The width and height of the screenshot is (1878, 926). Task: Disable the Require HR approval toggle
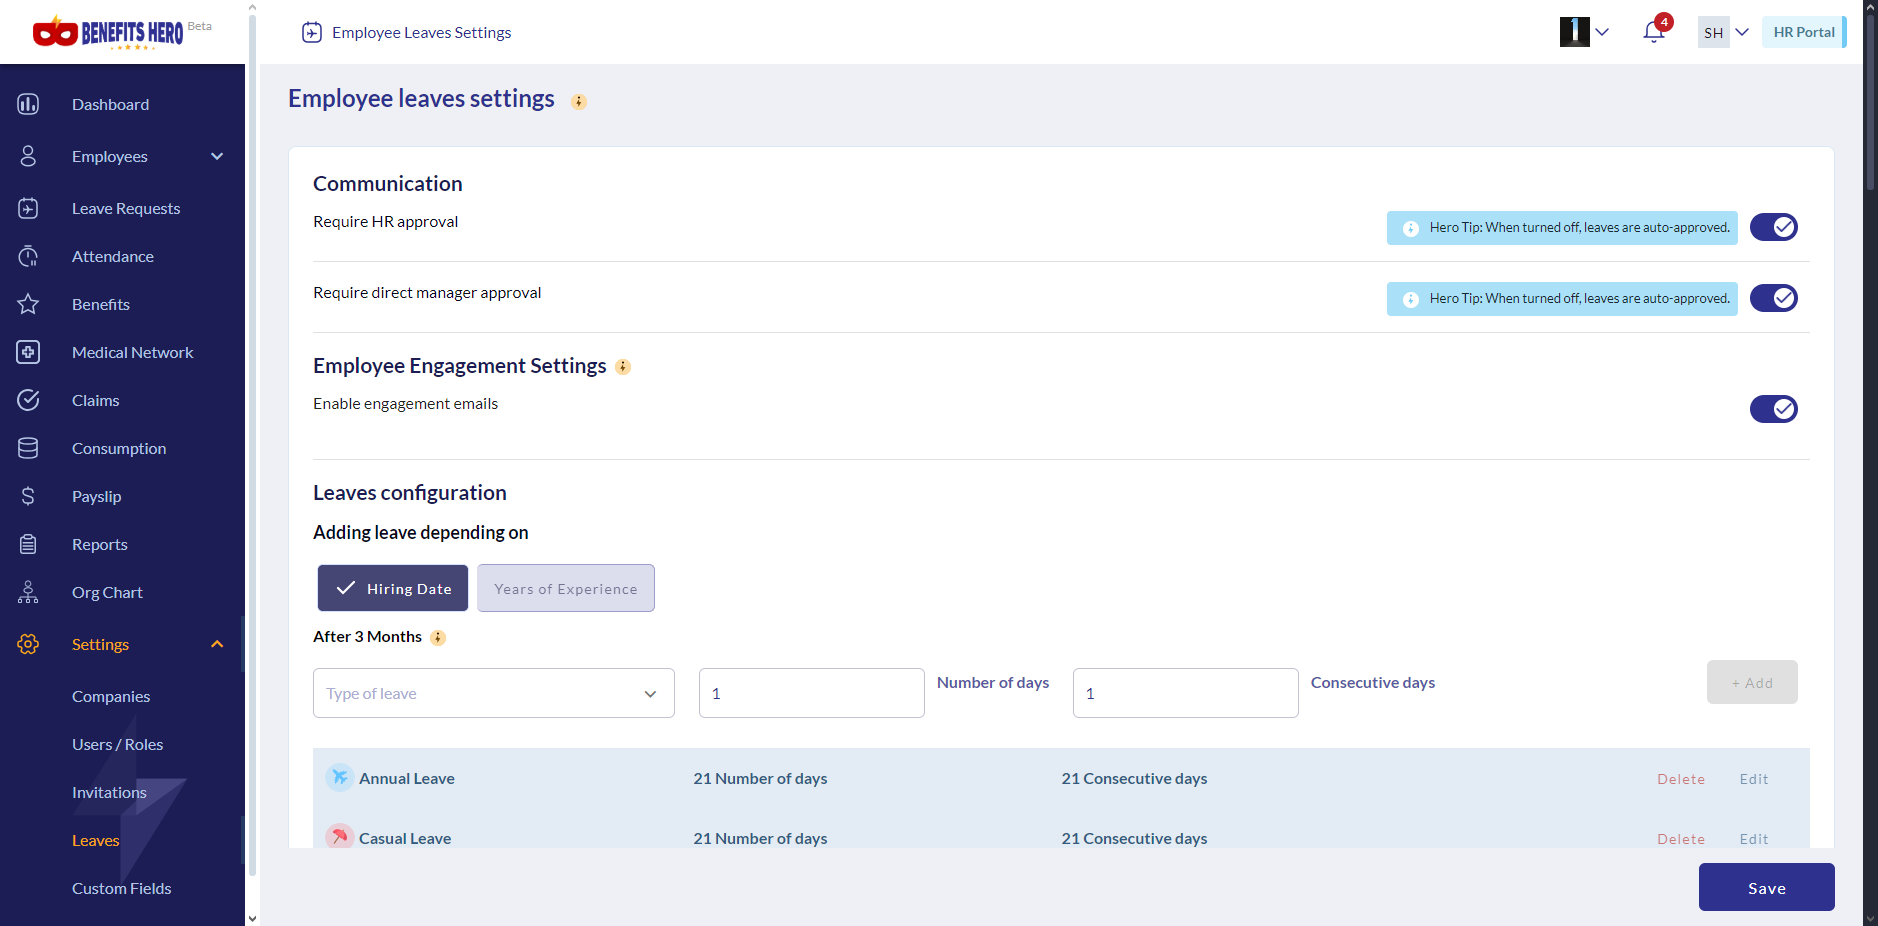[1773, 227]
